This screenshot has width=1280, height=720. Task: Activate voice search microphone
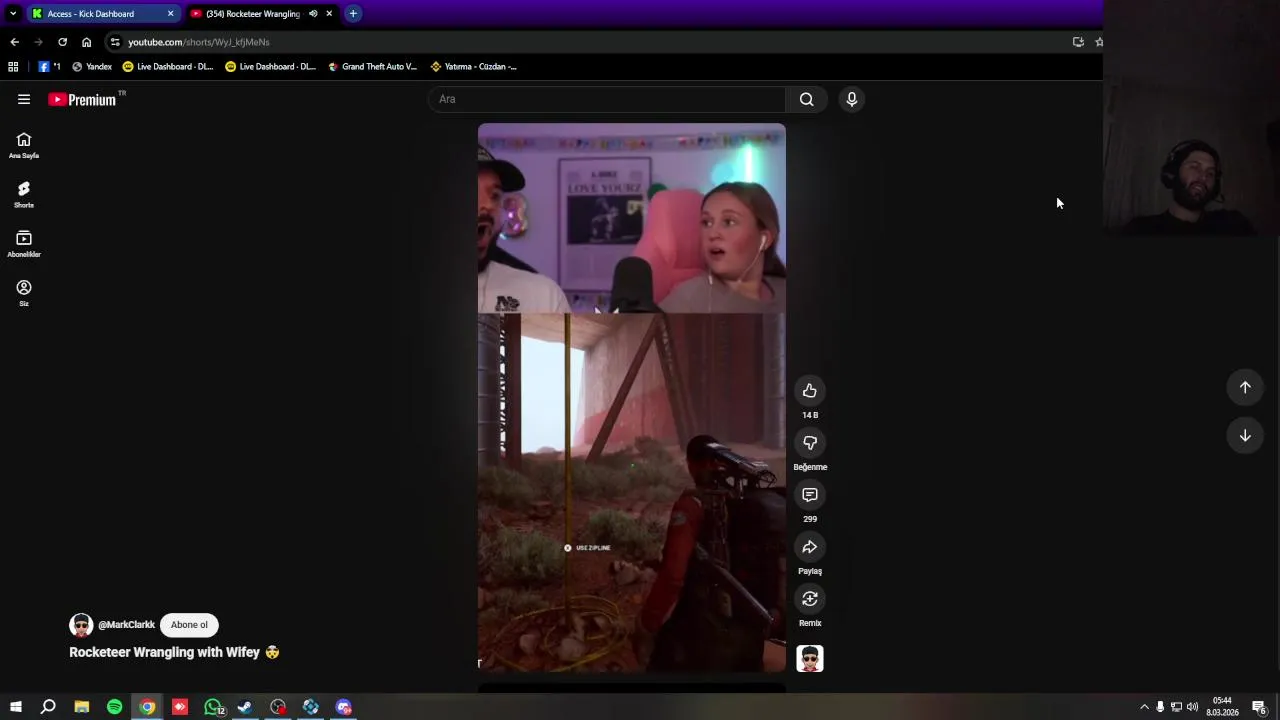[x=852, y=99]
